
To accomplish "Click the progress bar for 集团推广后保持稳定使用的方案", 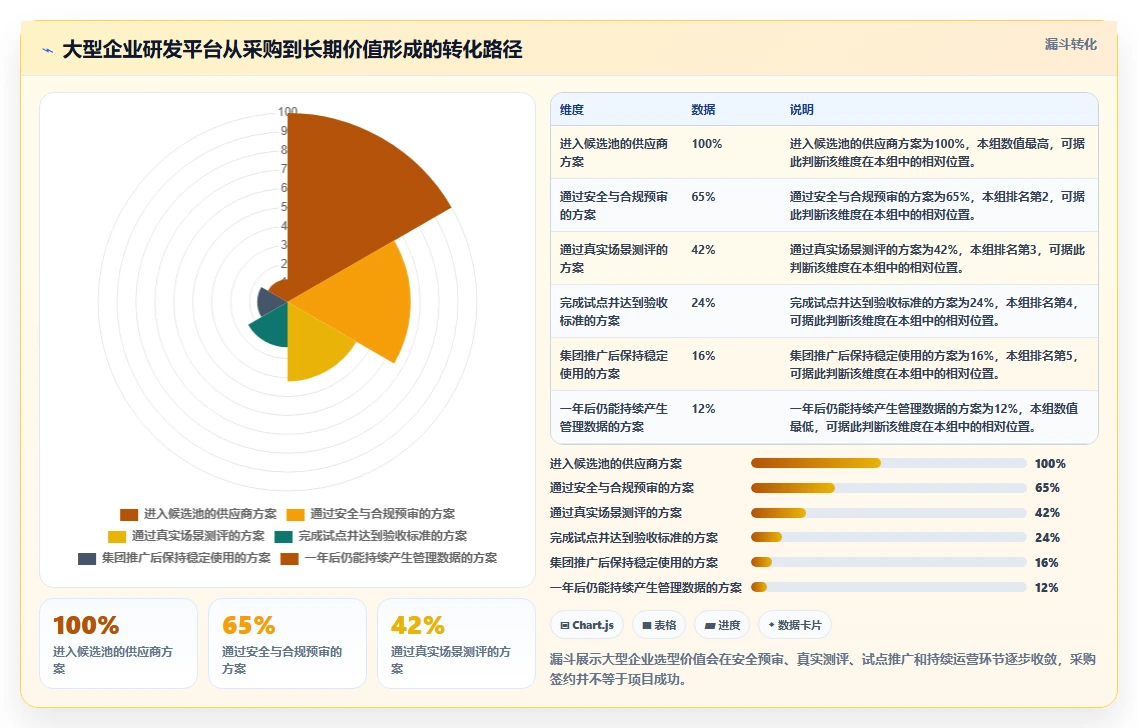I will (x=888, y=563).
